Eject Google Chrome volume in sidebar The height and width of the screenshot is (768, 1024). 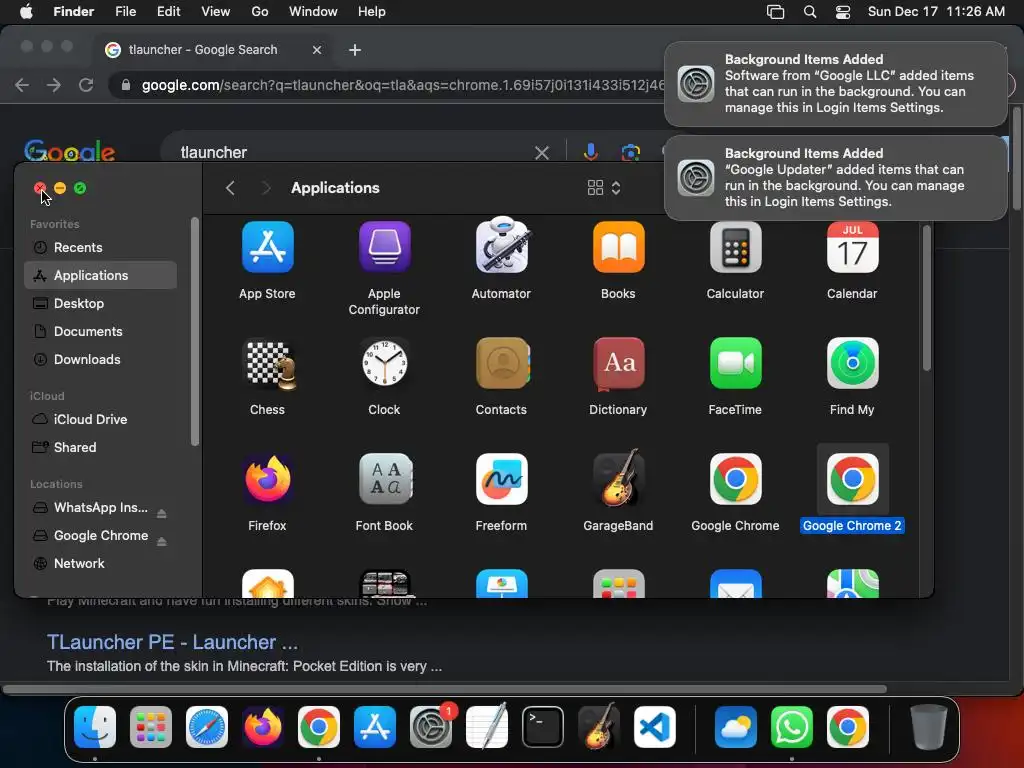(161, 541)
